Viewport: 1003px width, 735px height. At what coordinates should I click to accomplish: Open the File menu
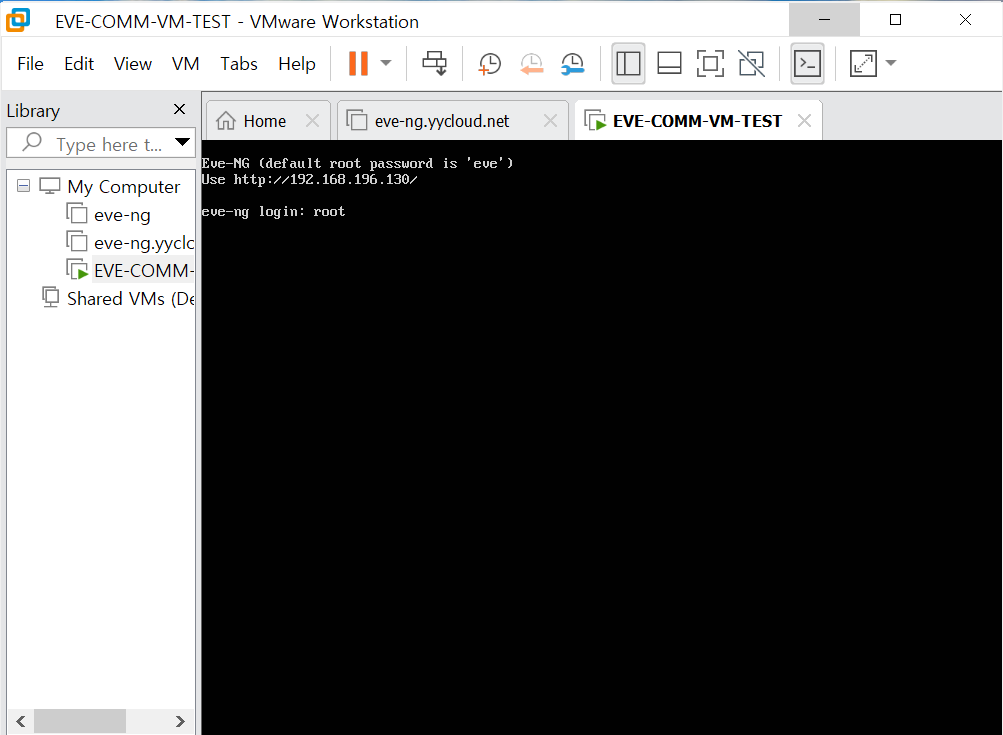tap(30, 64)
